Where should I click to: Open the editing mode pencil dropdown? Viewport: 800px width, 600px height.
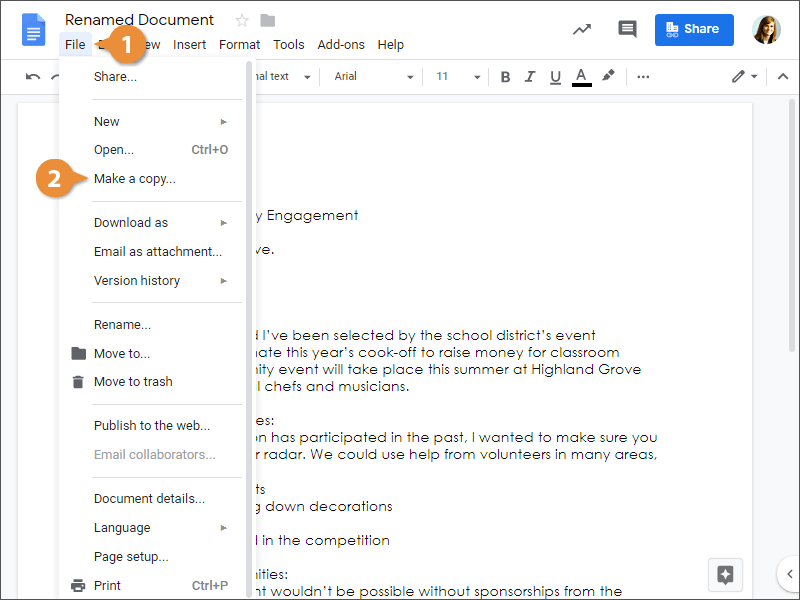[x=744, y=77]
